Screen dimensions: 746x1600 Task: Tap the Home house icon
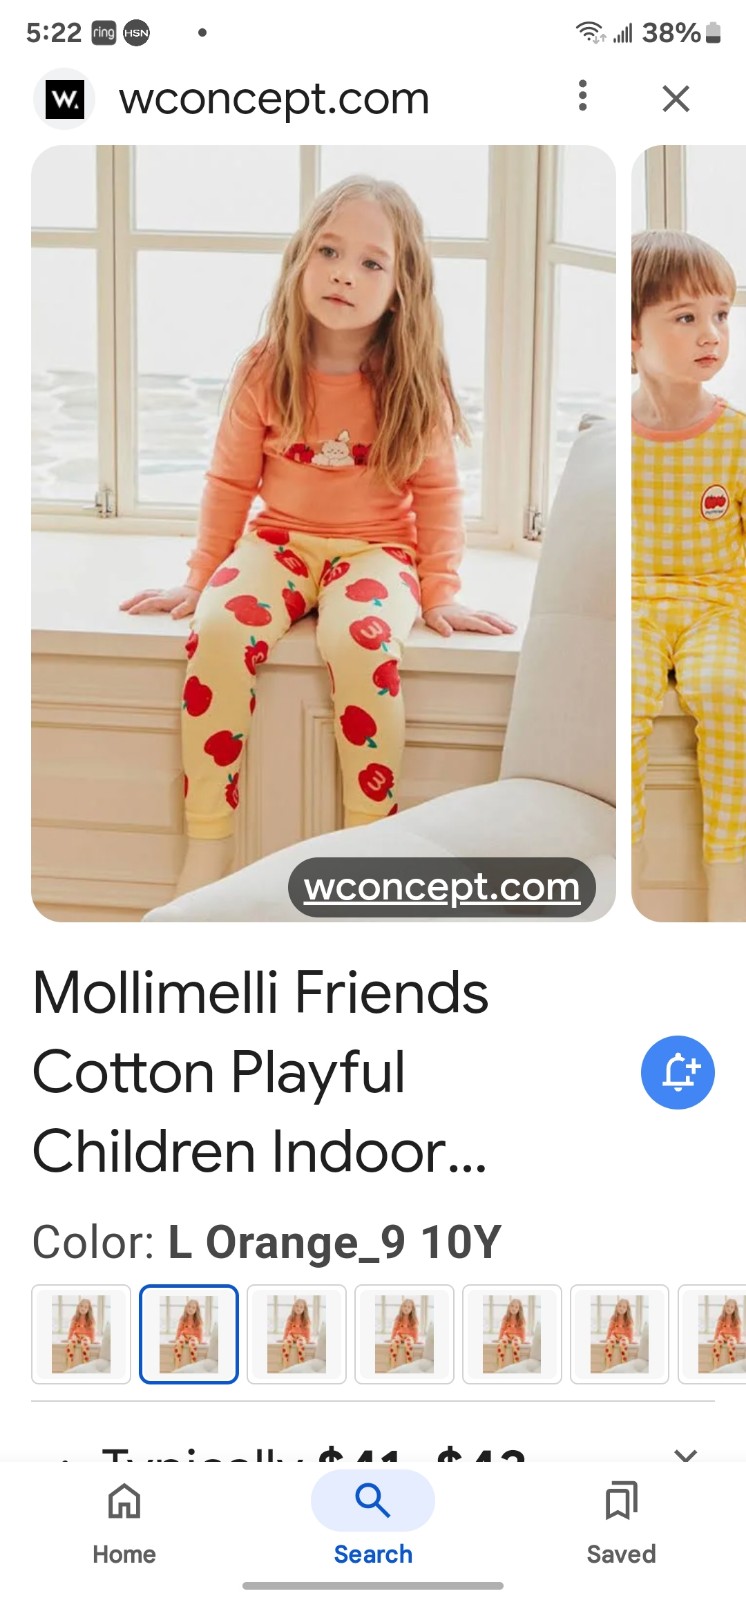pos(124,1501)
